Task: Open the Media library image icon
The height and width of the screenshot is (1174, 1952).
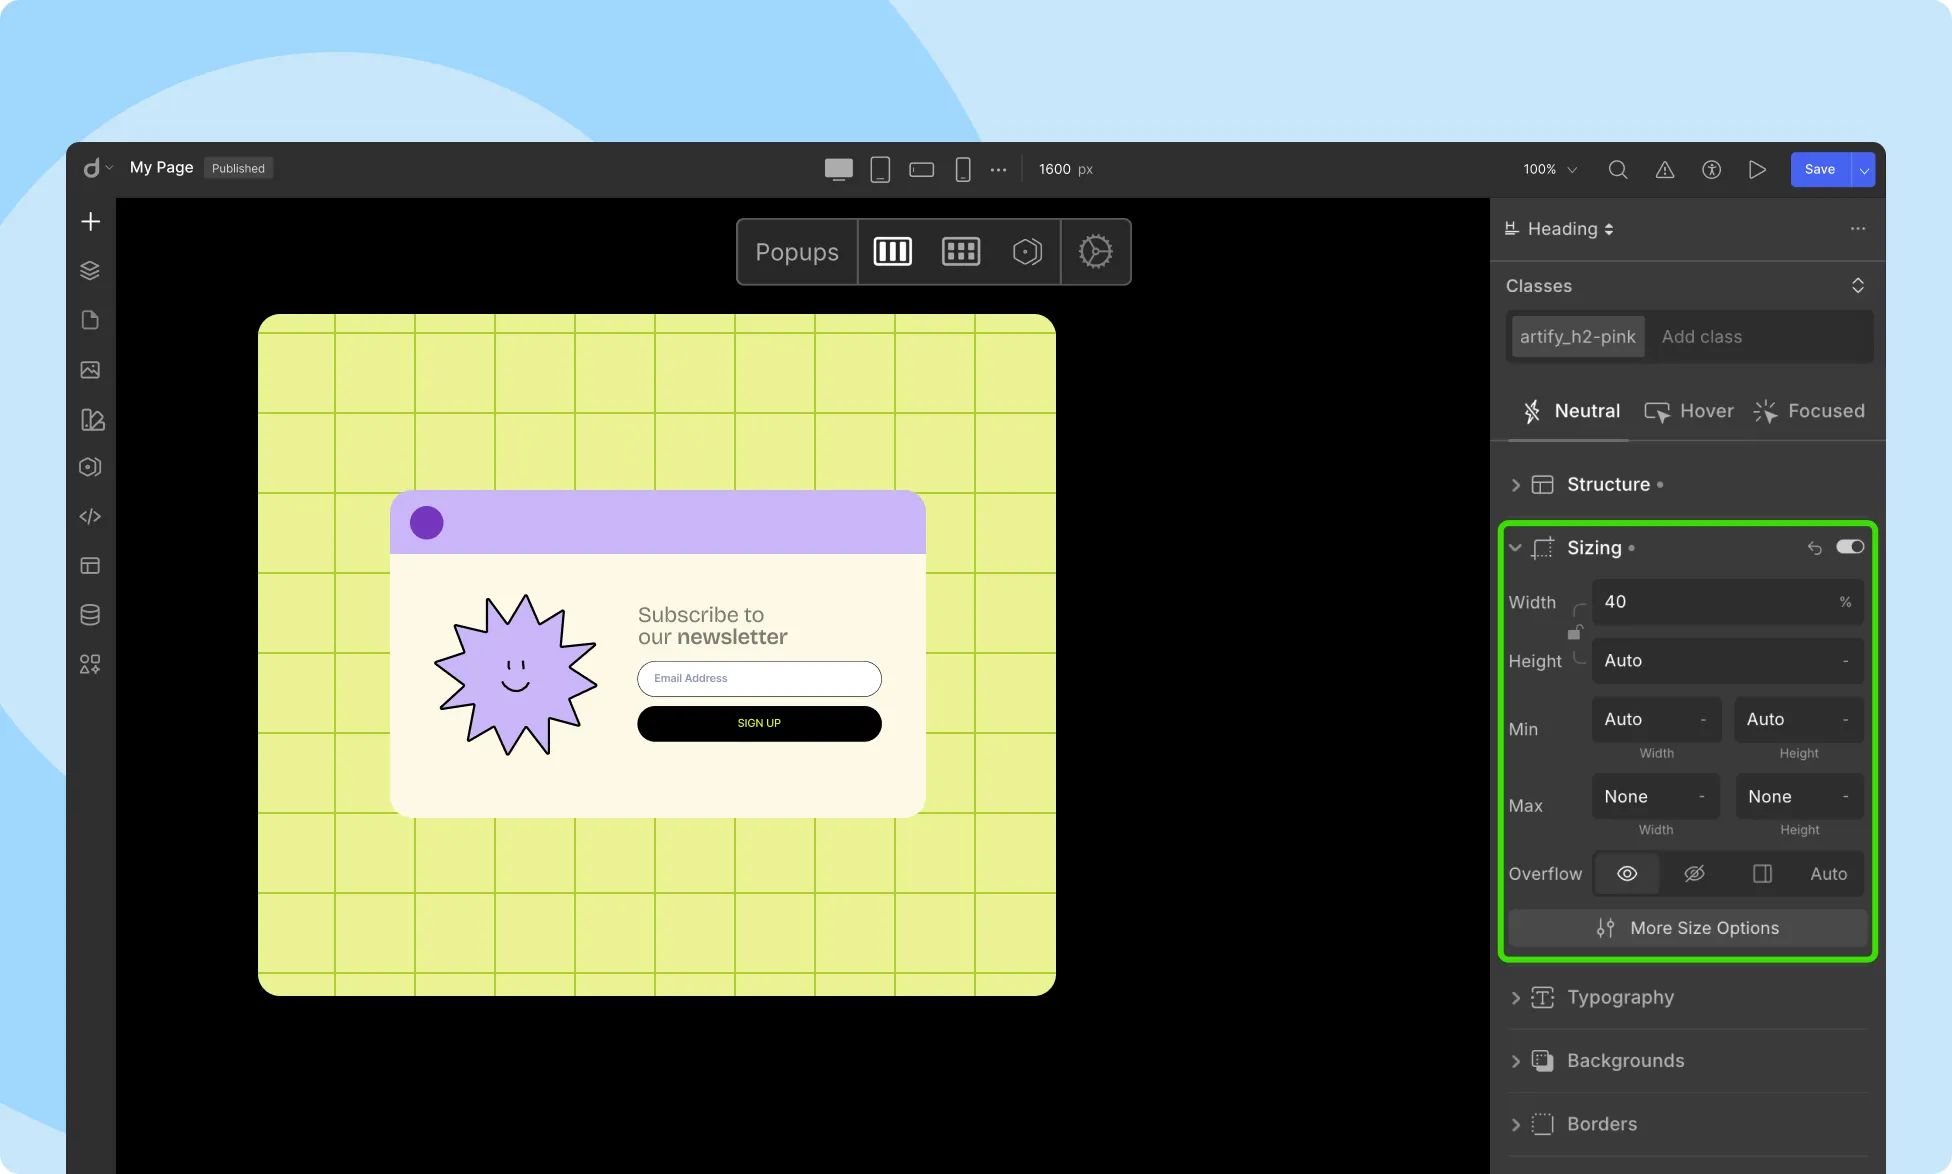Action: [90, 370]
